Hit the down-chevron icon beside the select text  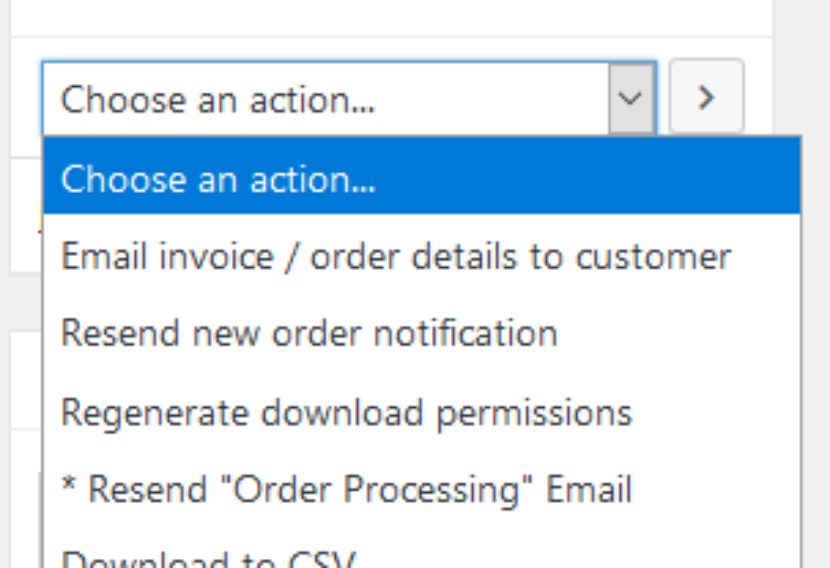630,98
